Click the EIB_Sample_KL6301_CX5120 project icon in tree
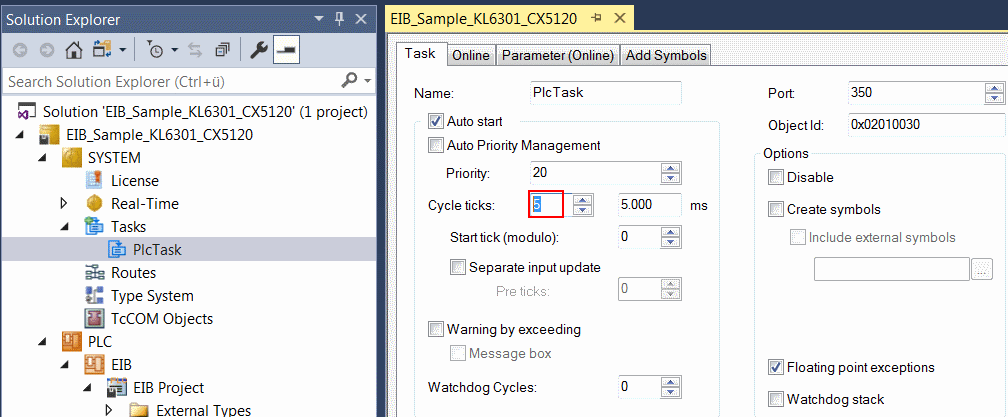 50,135
